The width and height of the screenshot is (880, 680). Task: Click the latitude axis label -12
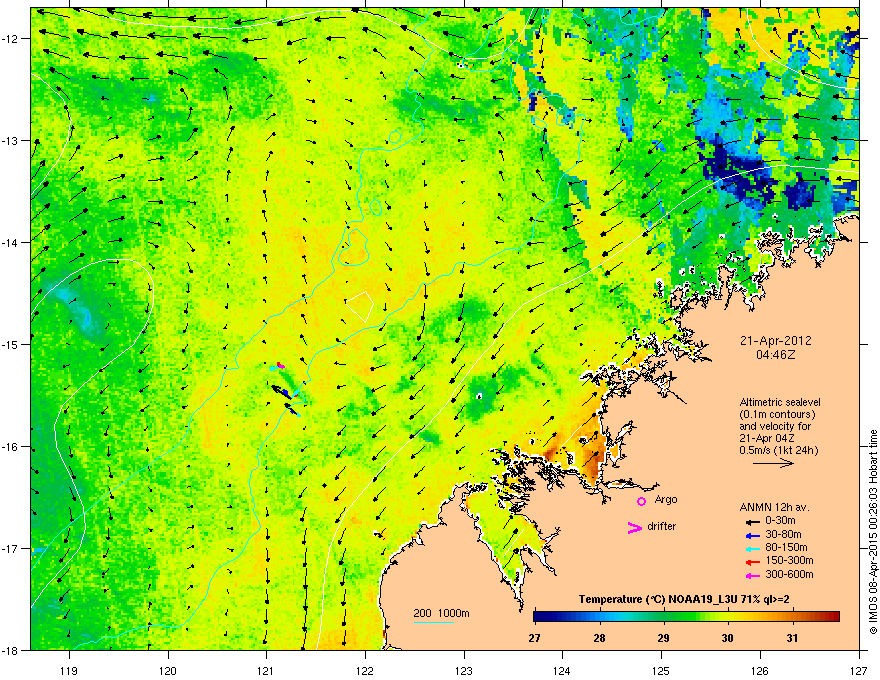click(x=9, y=39)
